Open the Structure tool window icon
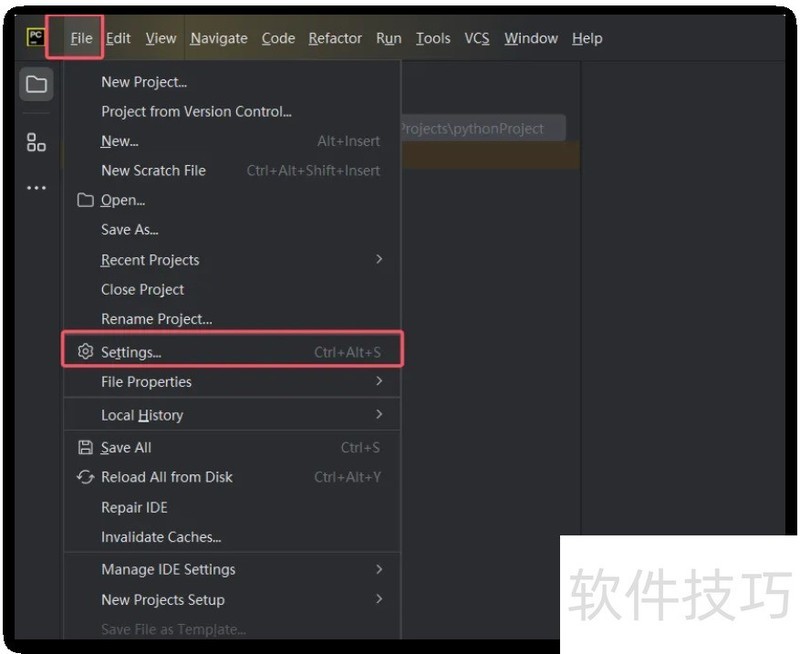This screenshot has width=800, height=654. [36, 142]
